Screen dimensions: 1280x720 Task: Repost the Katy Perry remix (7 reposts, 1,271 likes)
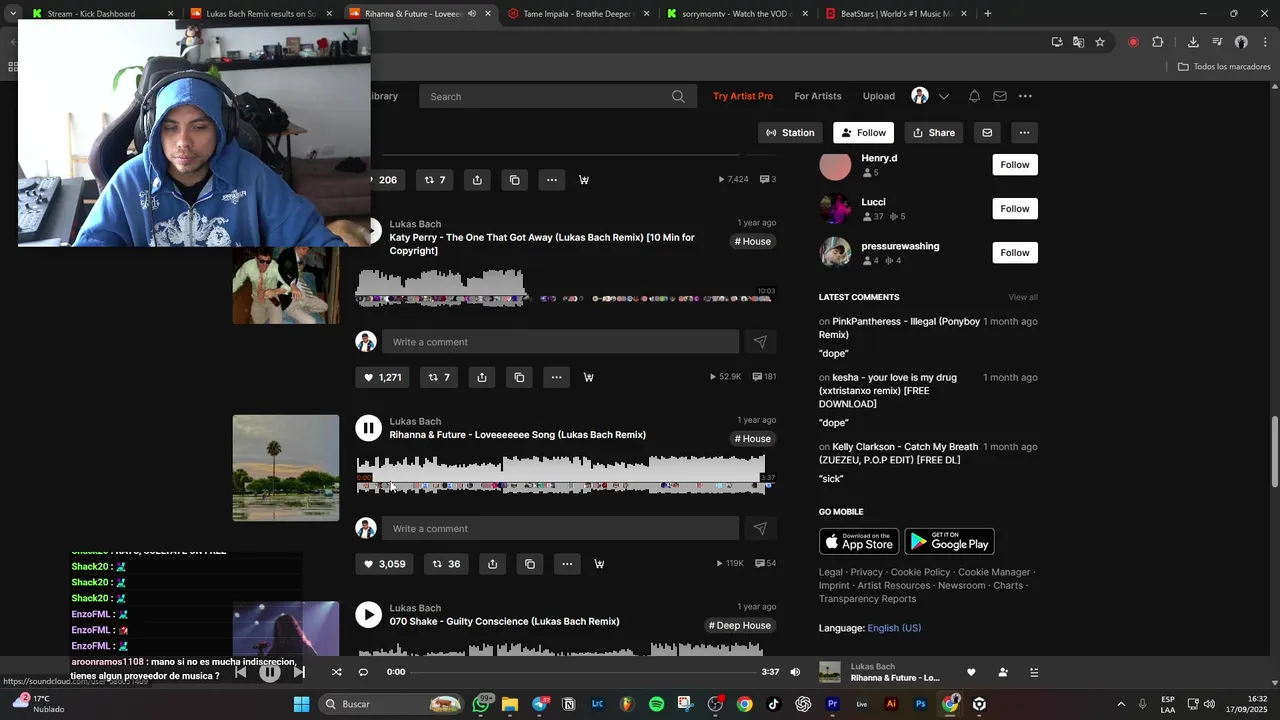point(439,377)
